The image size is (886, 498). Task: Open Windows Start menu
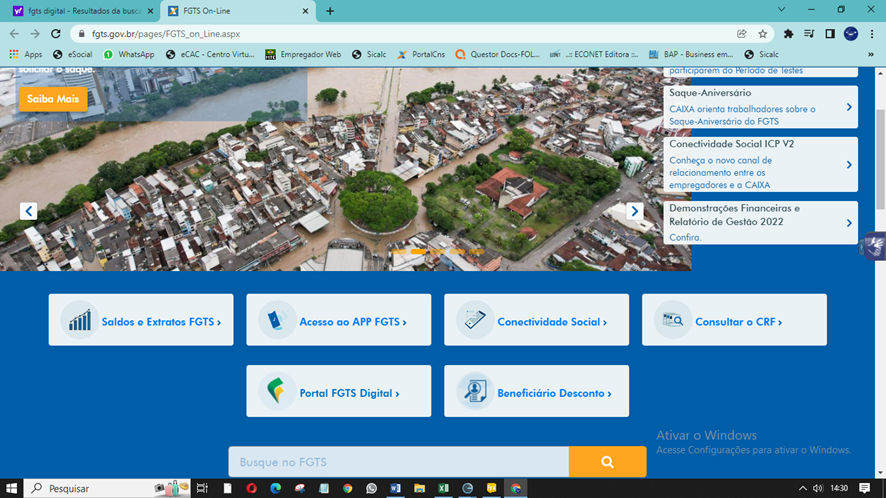point(12,488)
